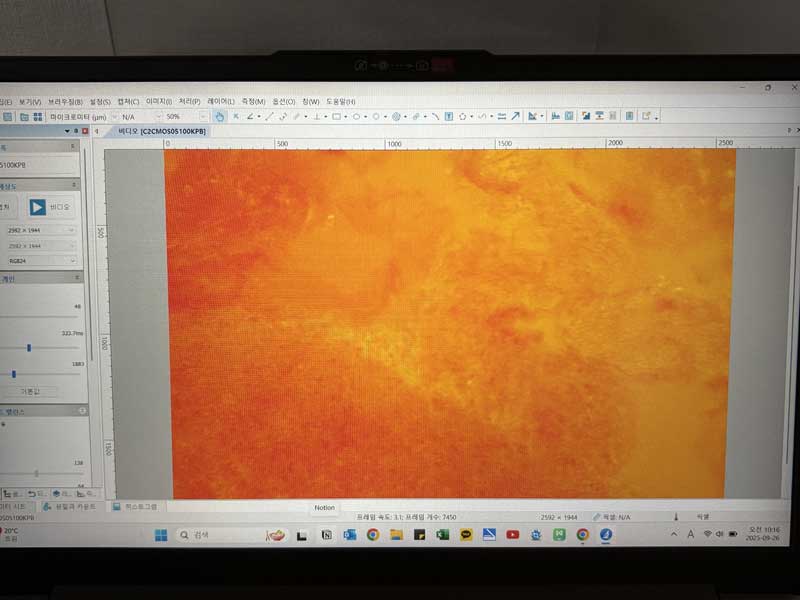Open the 2592 × 1944 resolution dropdown
The image size is (800, 600).
(40, 231)
